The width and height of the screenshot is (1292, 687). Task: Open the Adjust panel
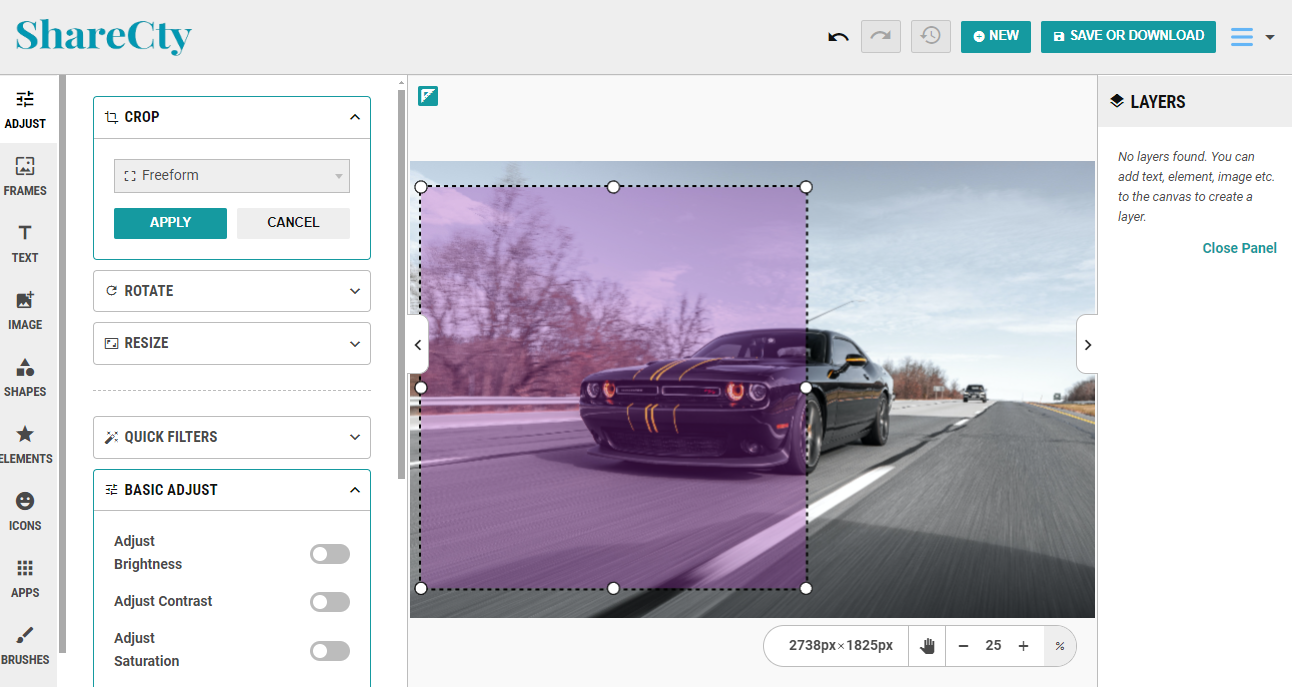tap(25, 108)
